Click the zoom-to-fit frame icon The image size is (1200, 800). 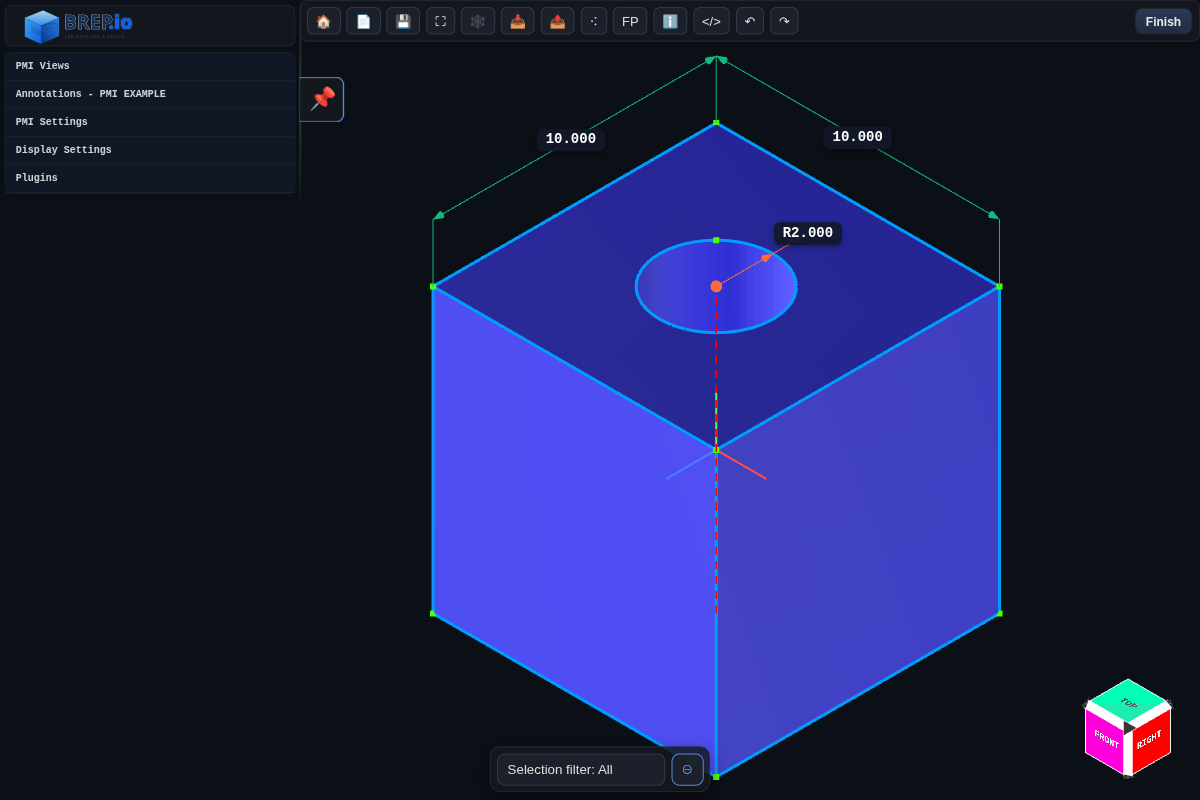440,21
